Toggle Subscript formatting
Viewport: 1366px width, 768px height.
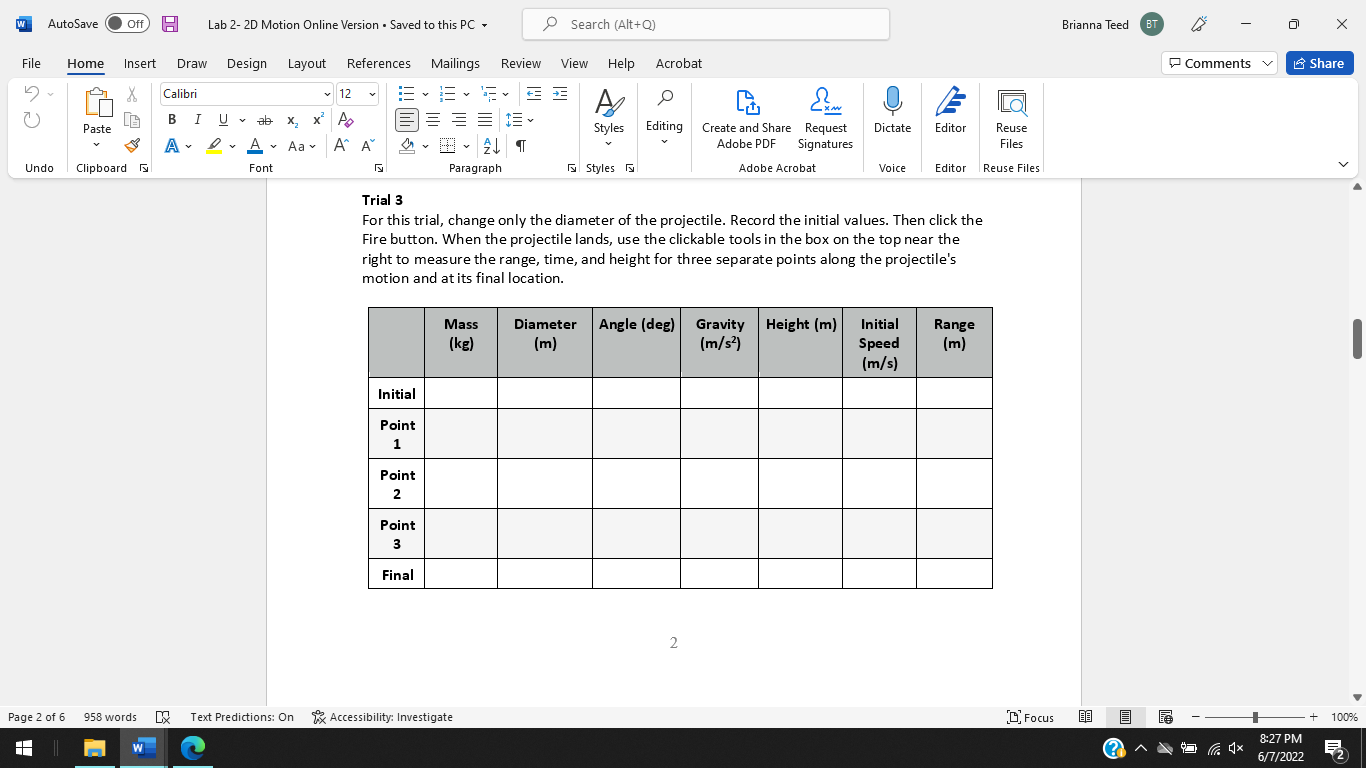click(x=292, y=120)
